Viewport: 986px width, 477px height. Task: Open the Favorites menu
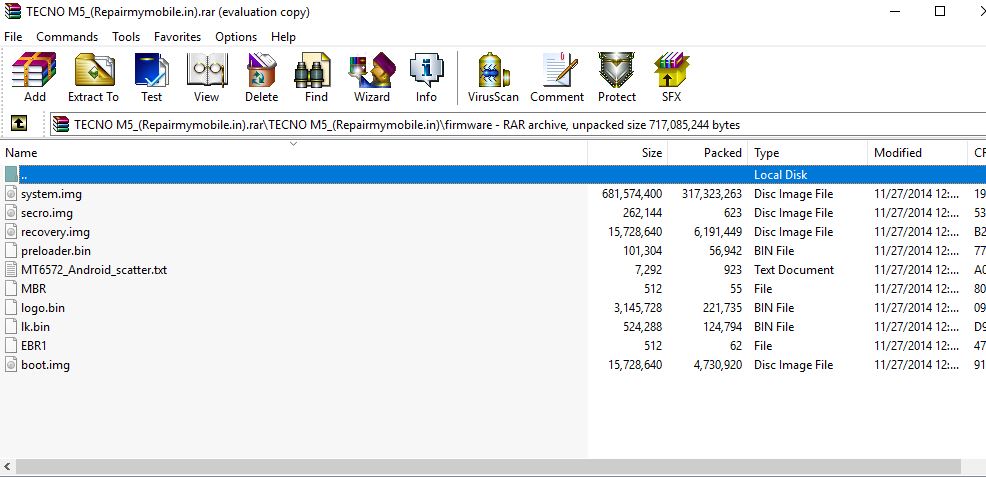click(177, 37)
